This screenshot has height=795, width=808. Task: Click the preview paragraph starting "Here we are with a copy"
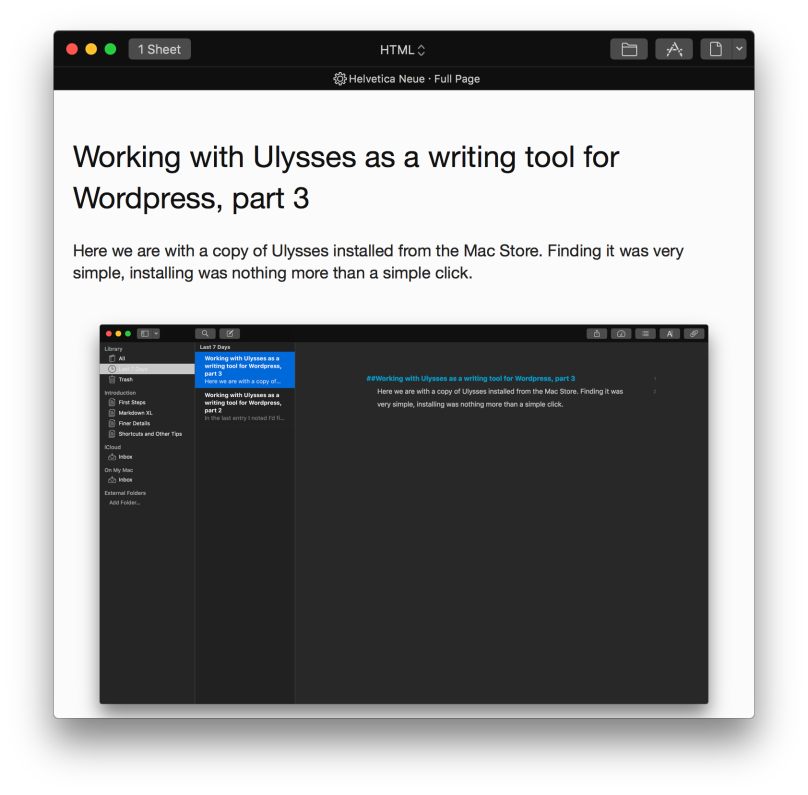coord(378,262)
